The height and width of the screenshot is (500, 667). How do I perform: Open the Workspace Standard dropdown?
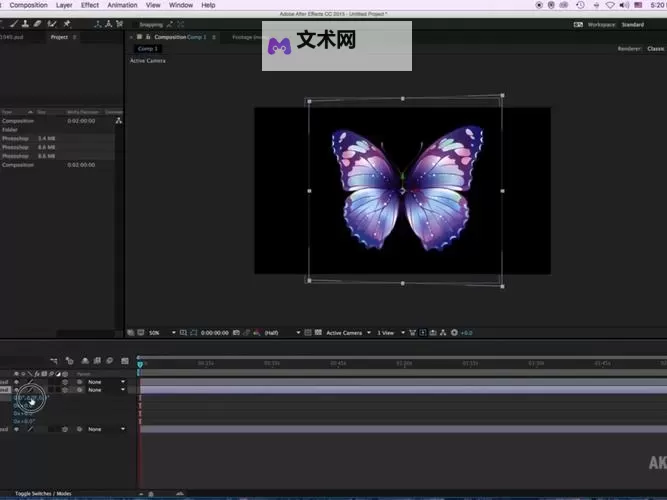(x=633, y=25)
